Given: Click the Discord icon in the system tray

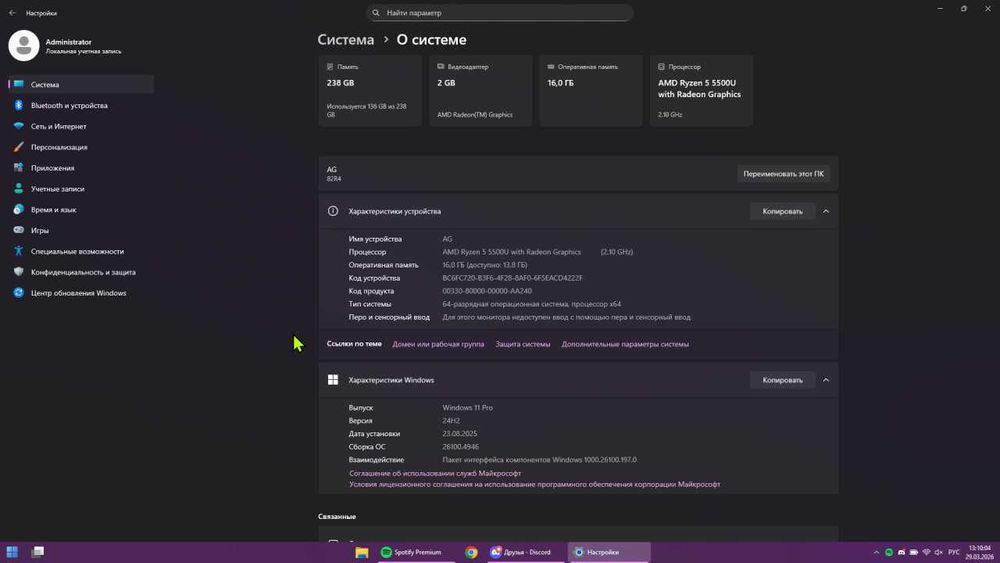Looking at the screenshot, I should tap(901, 552).
